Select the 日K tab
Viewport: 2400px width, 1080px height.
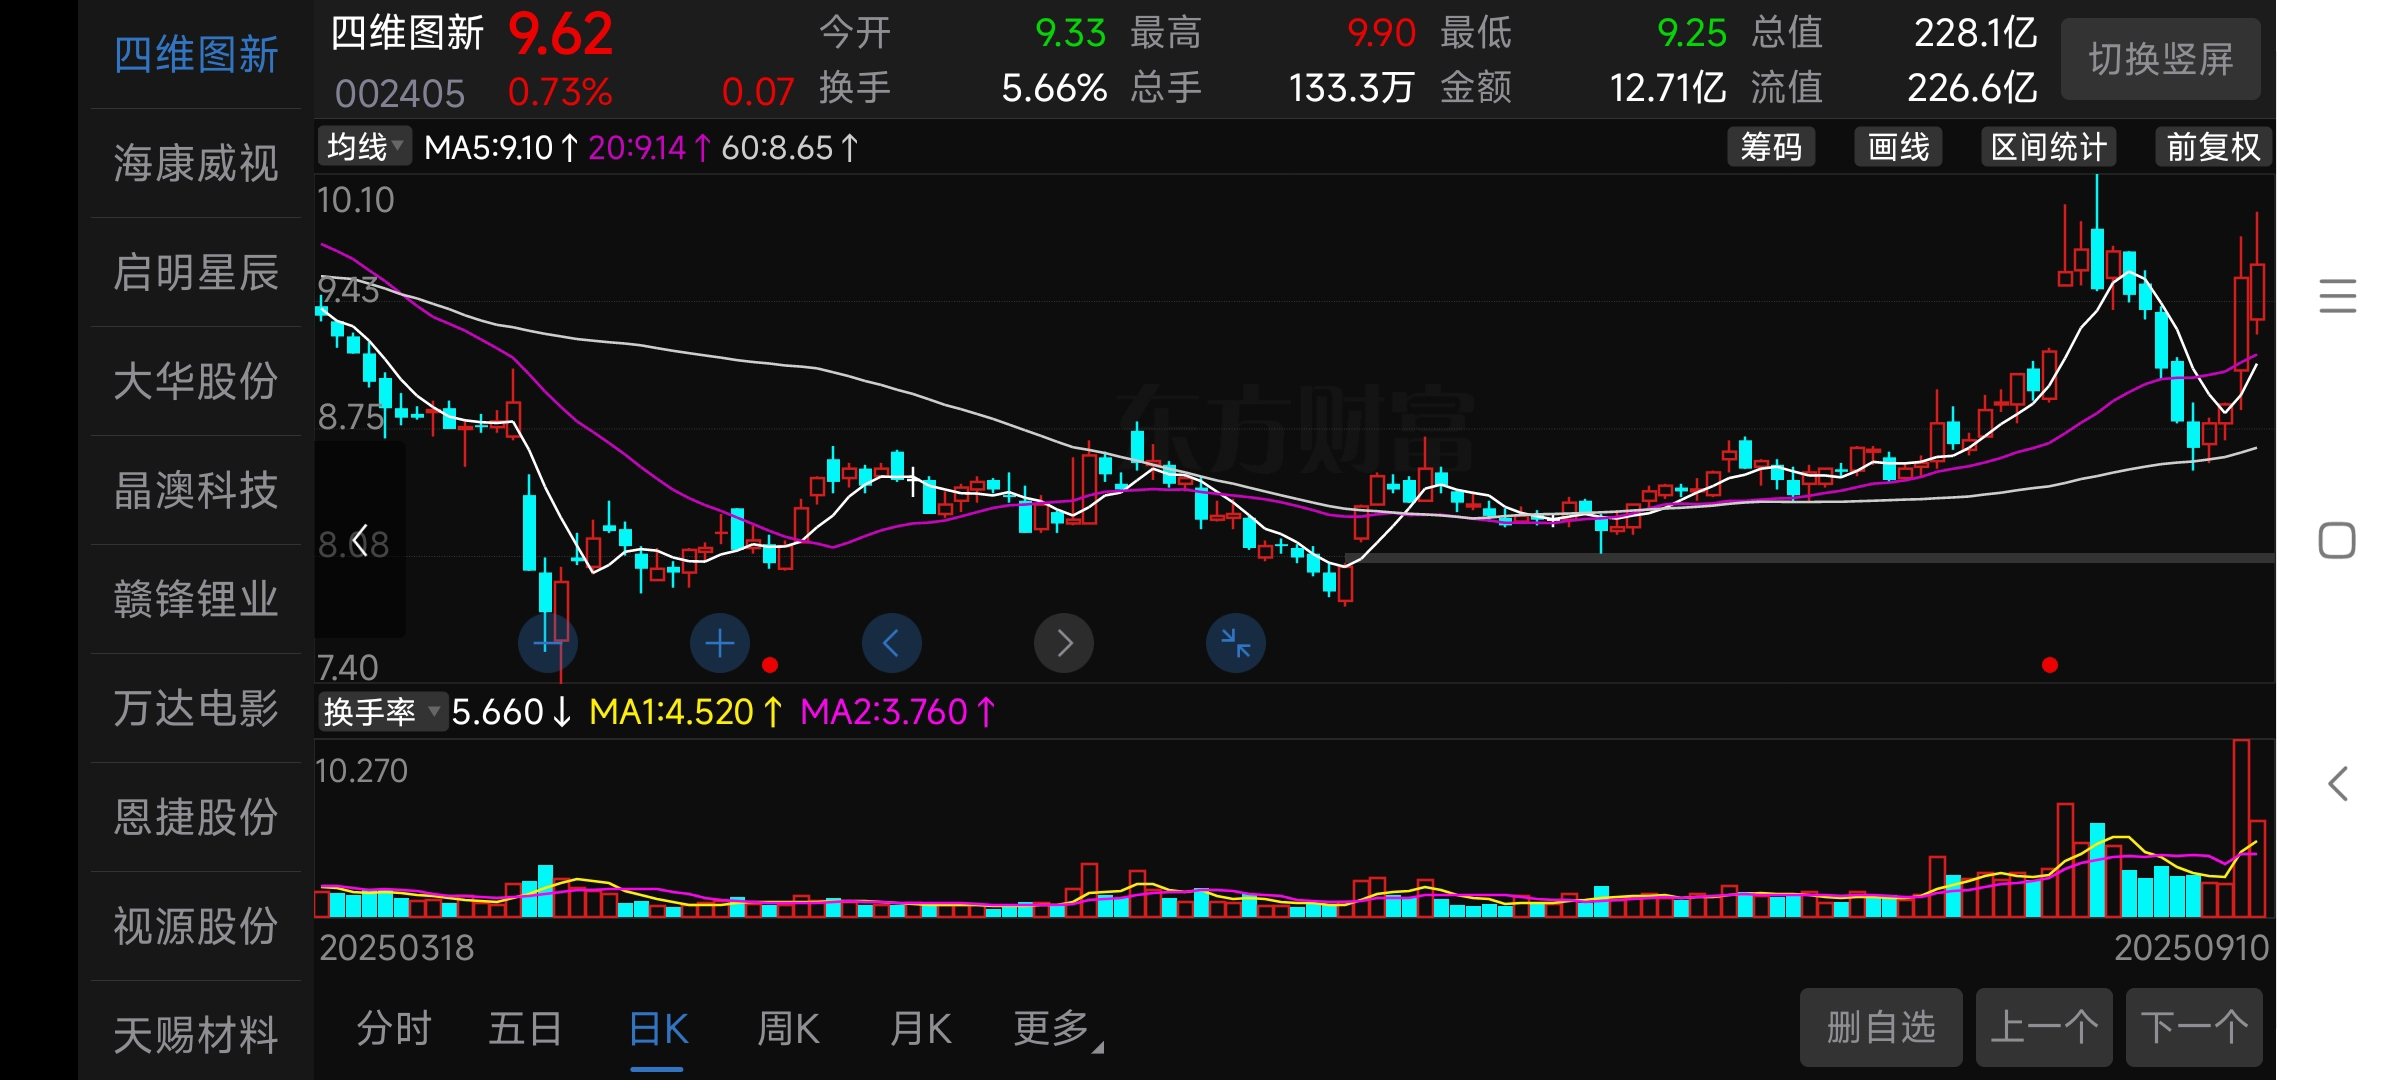(658, 1028)
